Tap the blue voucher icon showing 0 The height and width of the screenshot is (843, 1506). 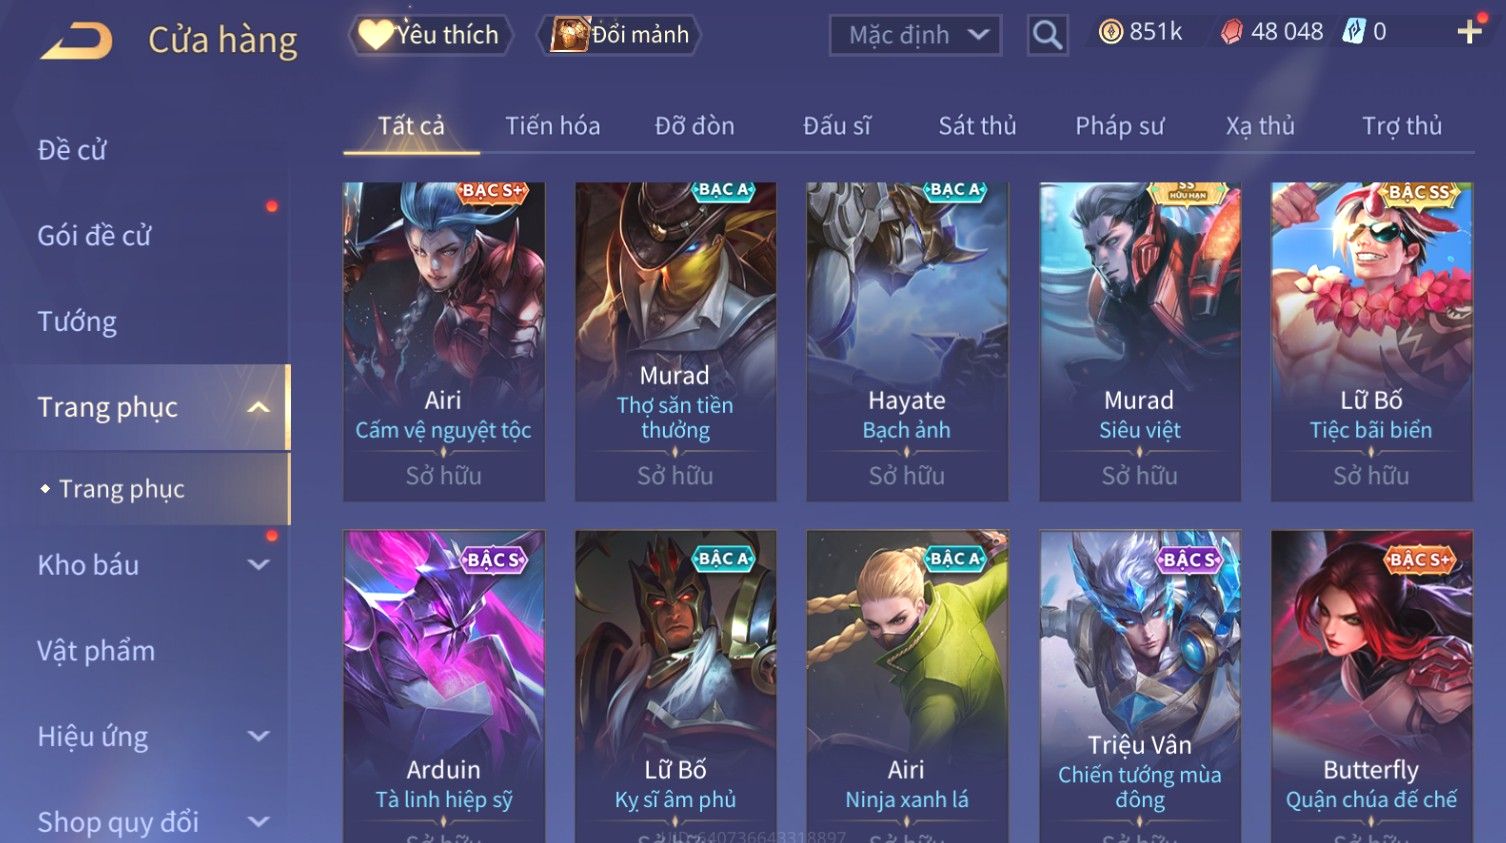click(x=1353, y=32)
